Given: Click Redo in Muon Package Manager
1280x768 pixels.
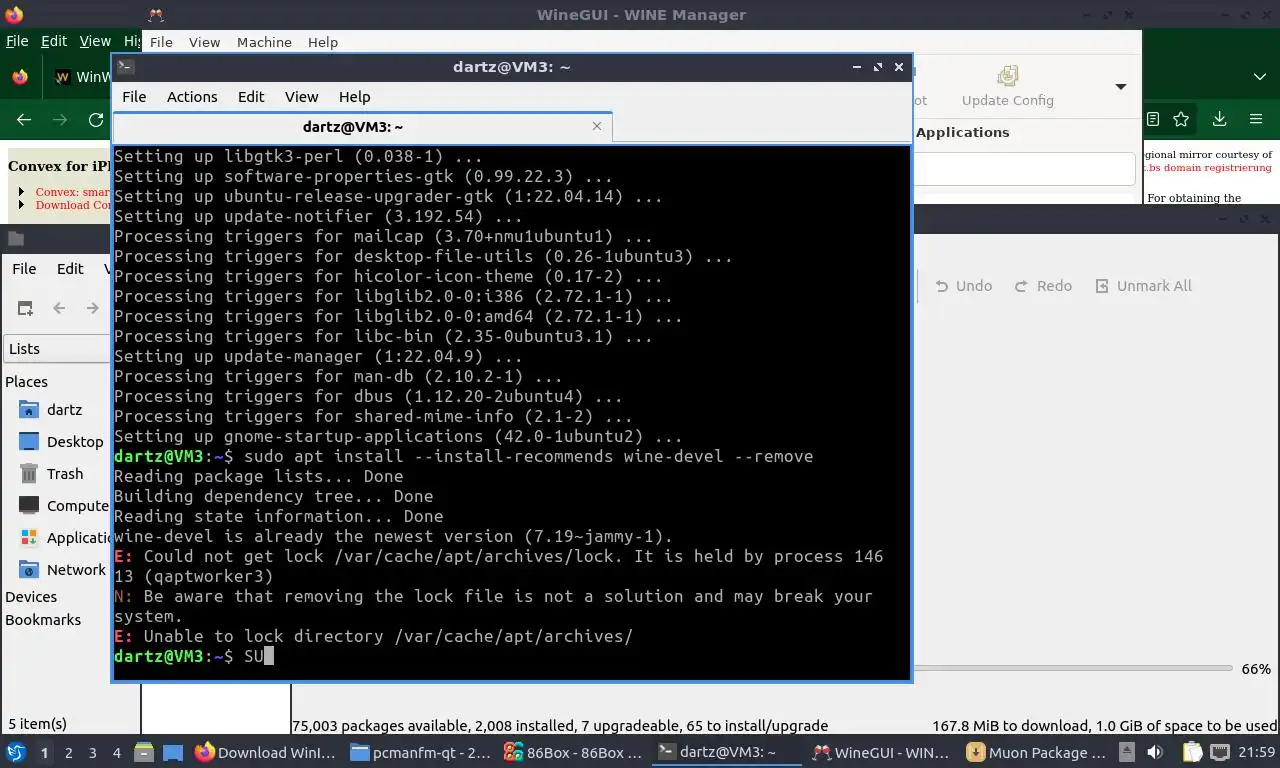Looking at the screenshot, I should 1043,286.
